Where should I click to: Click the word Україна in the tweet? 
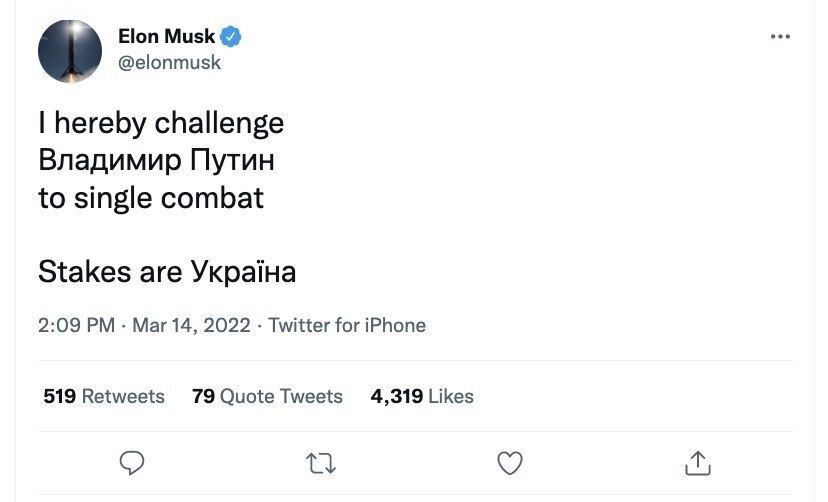(229, 272)
